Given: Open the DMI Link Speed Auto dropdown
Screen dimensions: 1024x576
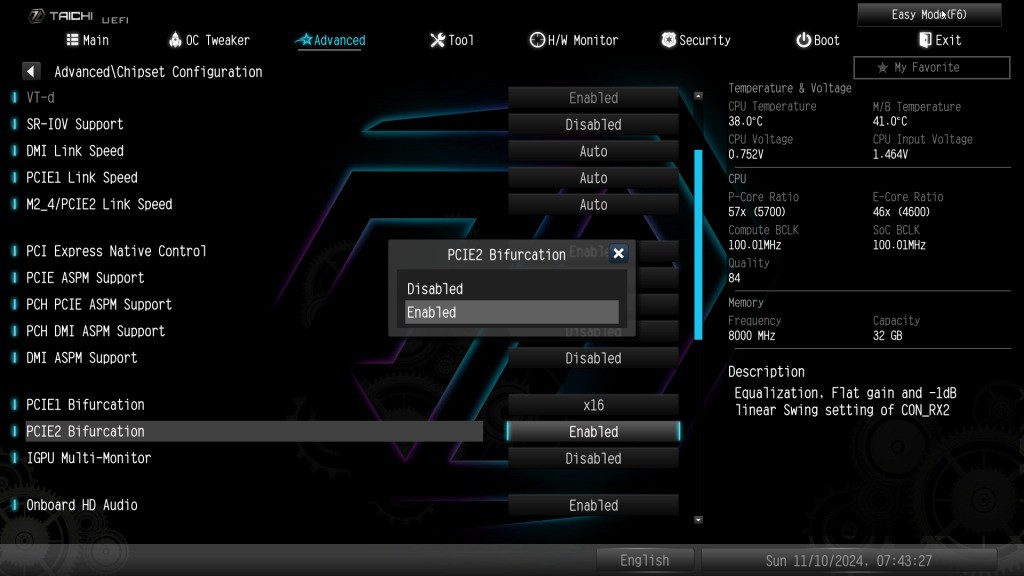Looking at the screenshot, I should click(593, 152).
